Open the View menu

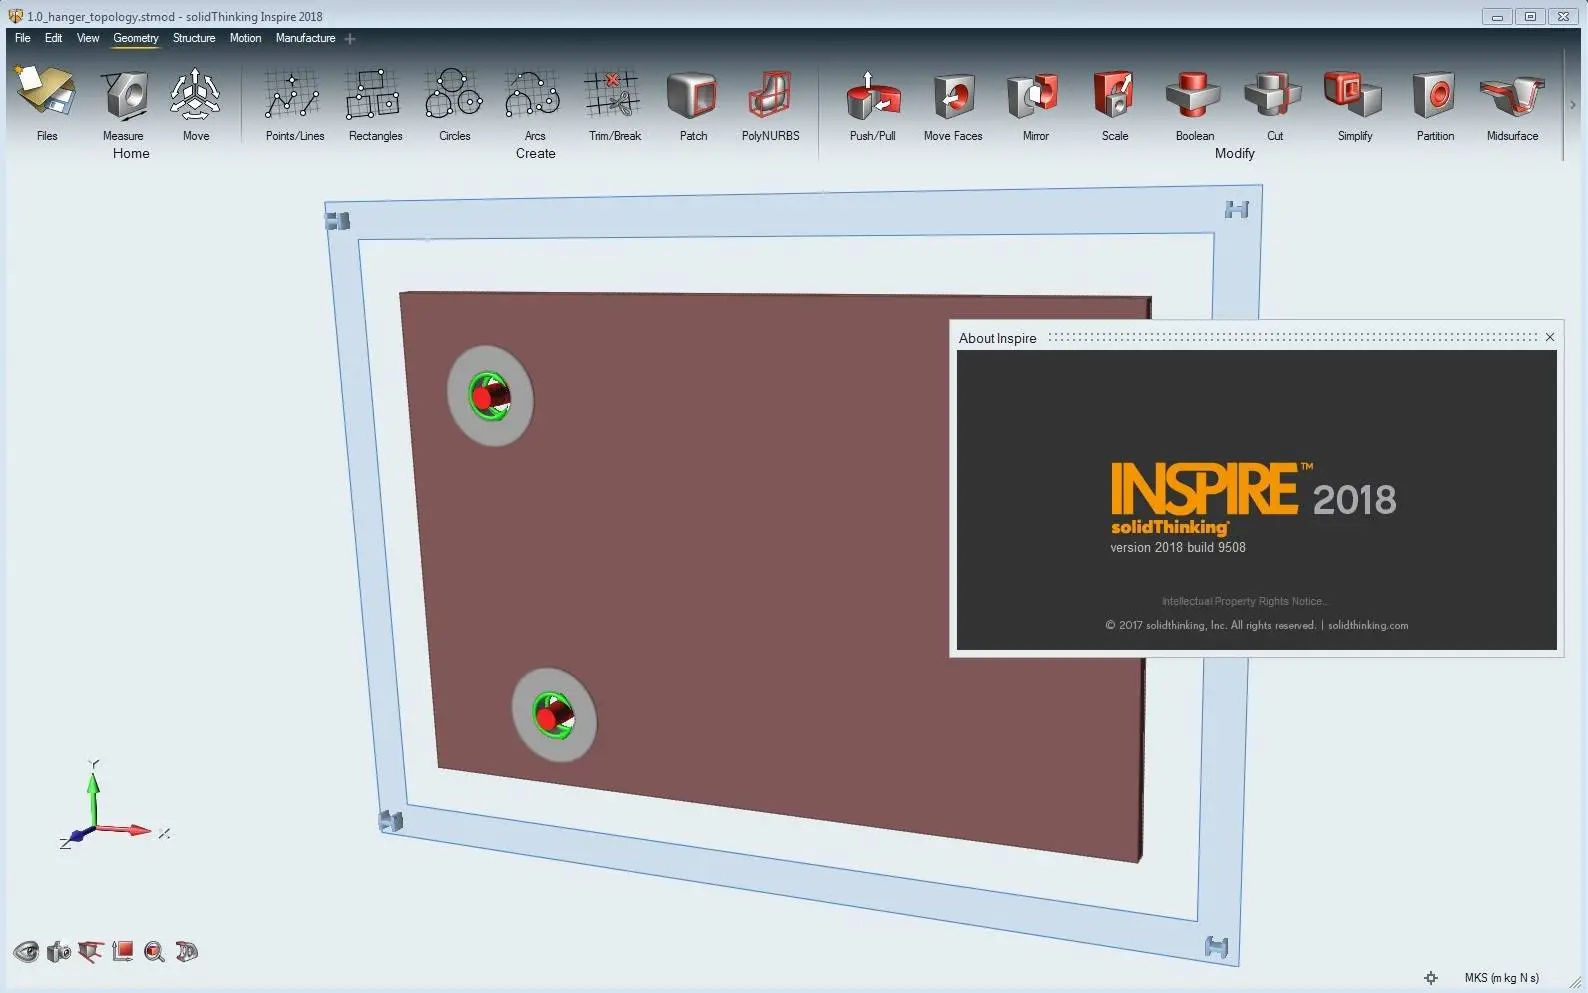pos(88,38)
